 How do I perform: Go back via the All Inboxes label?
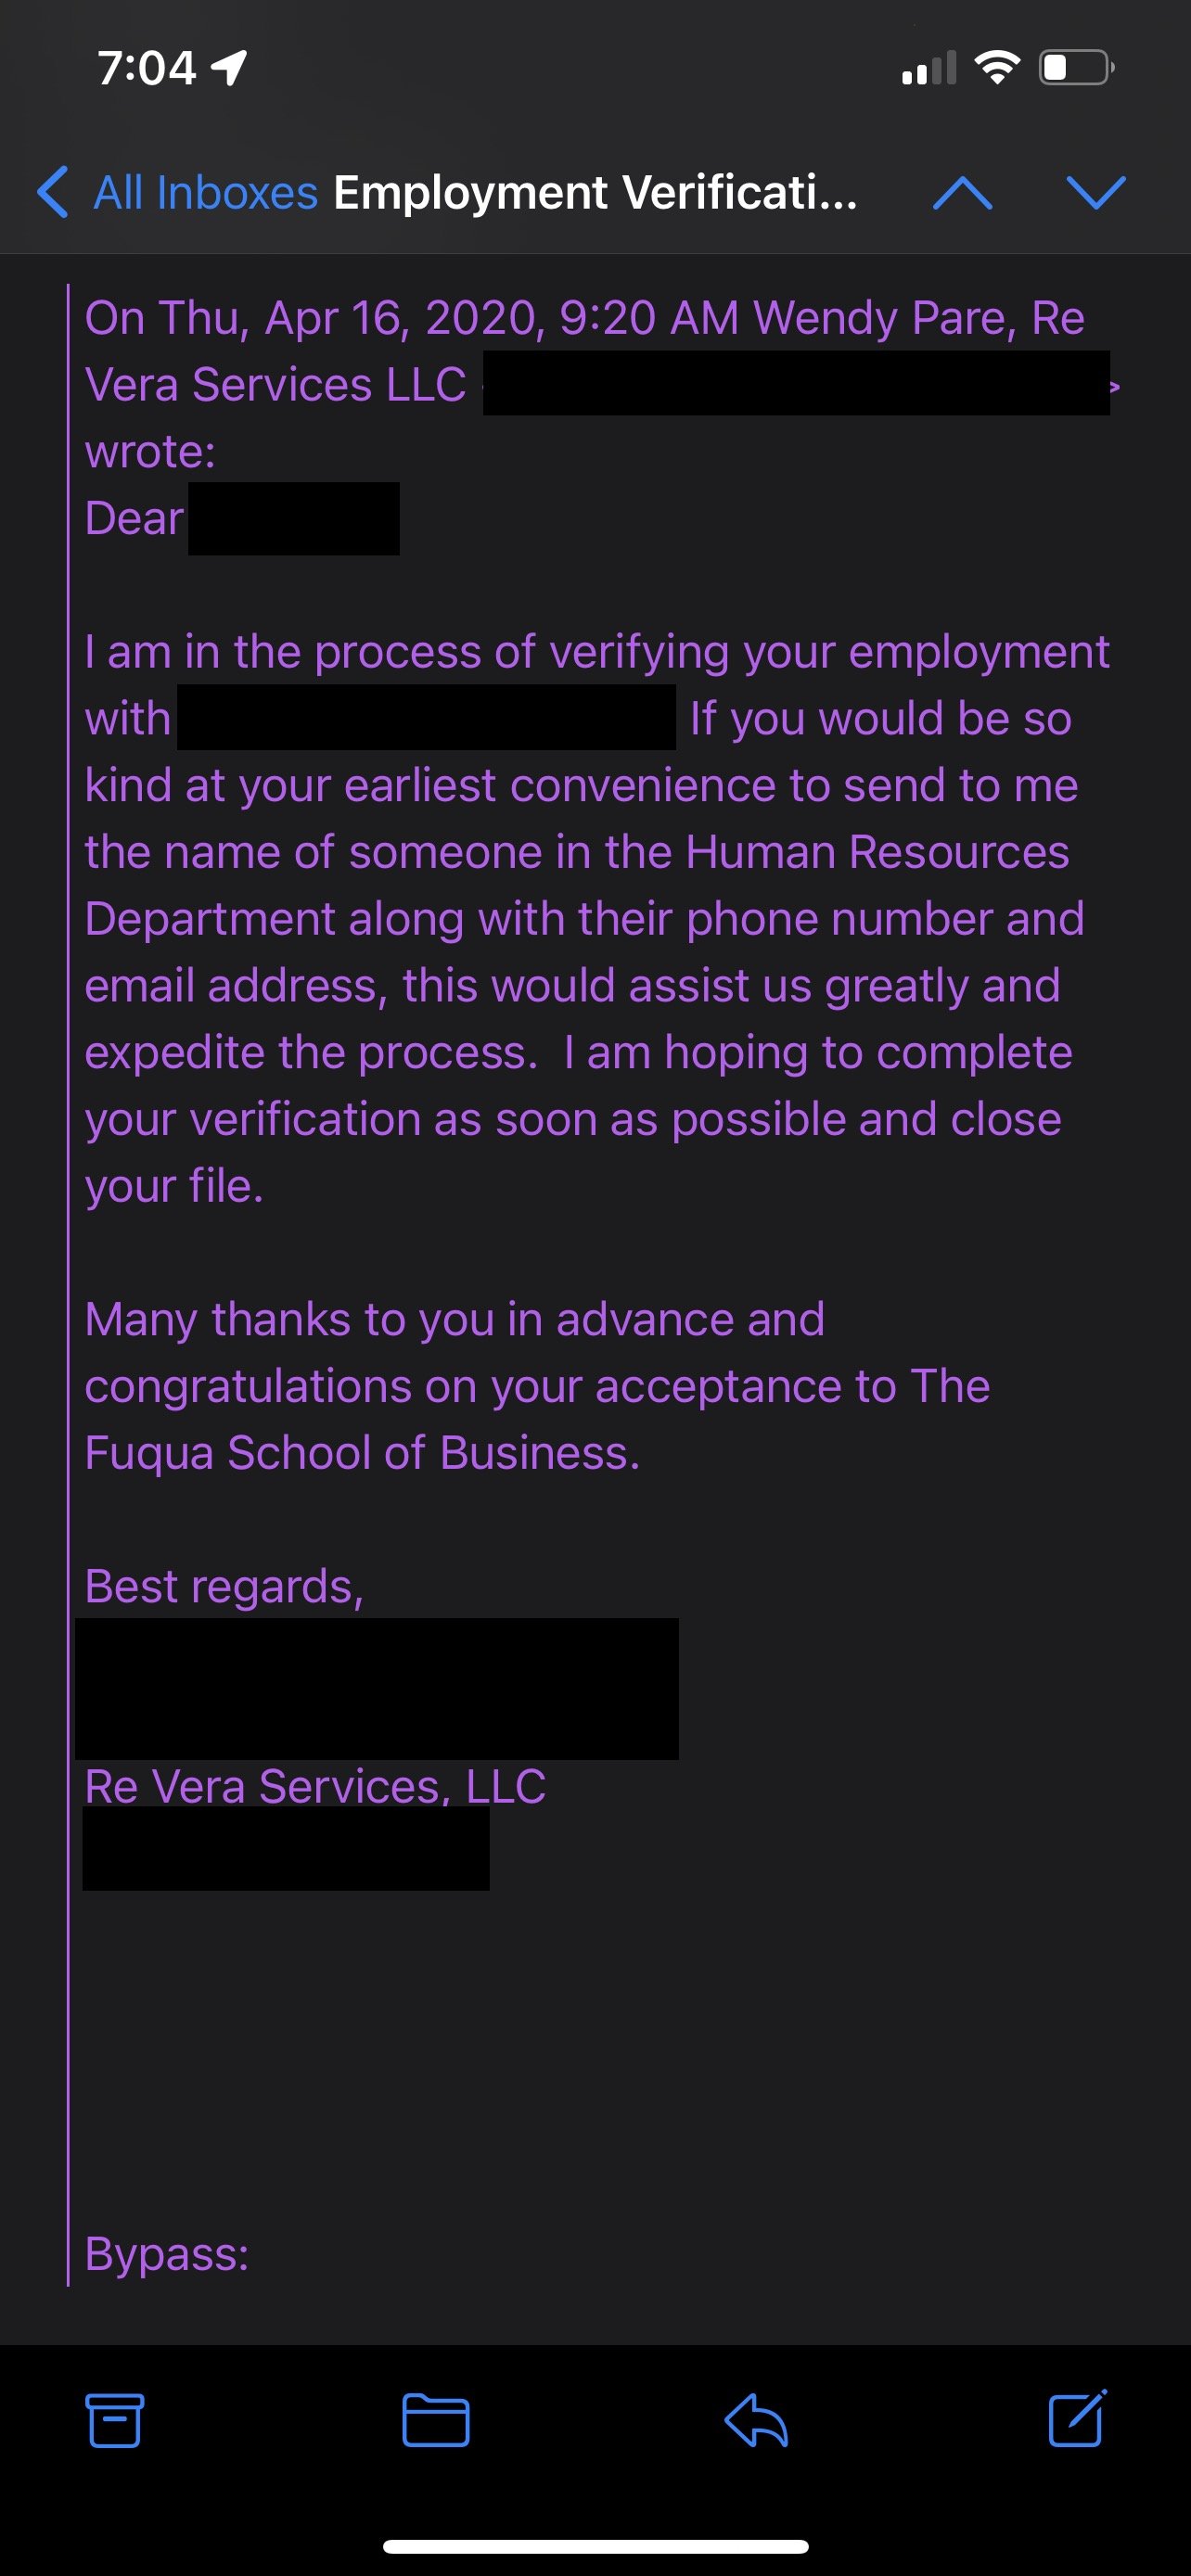tap(205, 192)
